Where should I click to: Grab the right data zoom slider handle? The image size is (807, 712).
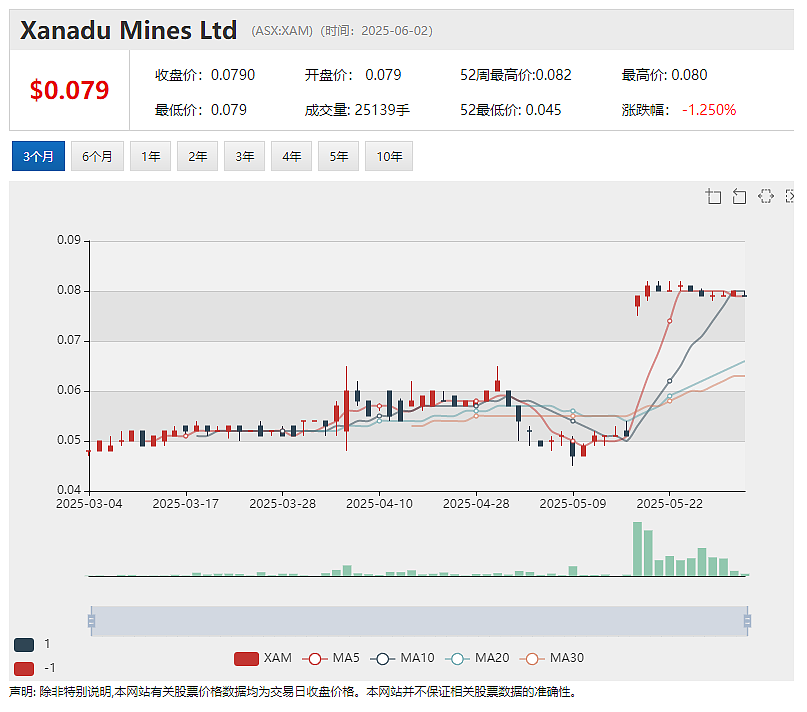point(747,621)
